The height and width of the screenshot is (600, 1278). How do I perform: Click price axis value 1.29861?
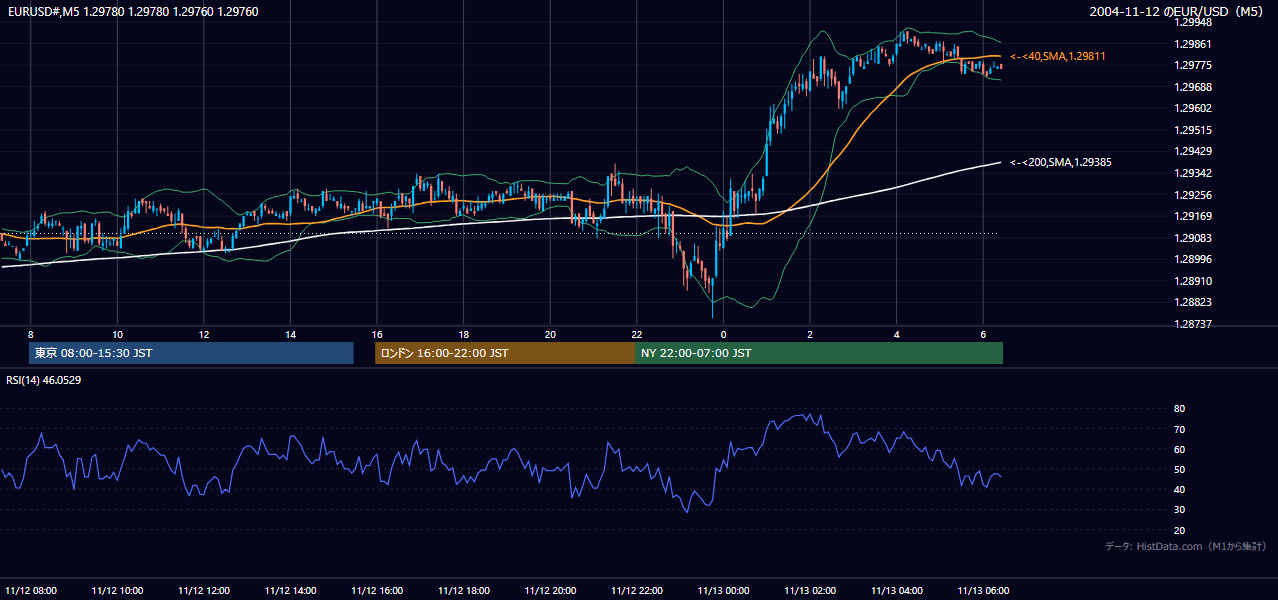coord(1192,44)
